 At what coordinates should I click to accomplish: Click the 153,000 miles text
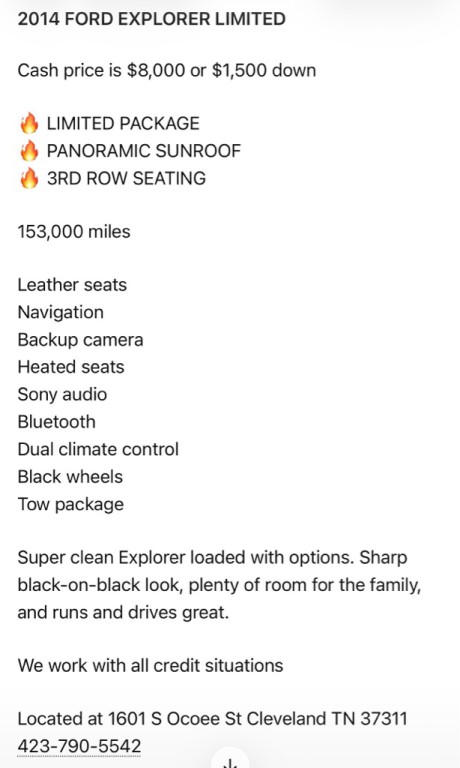(74, 232)
